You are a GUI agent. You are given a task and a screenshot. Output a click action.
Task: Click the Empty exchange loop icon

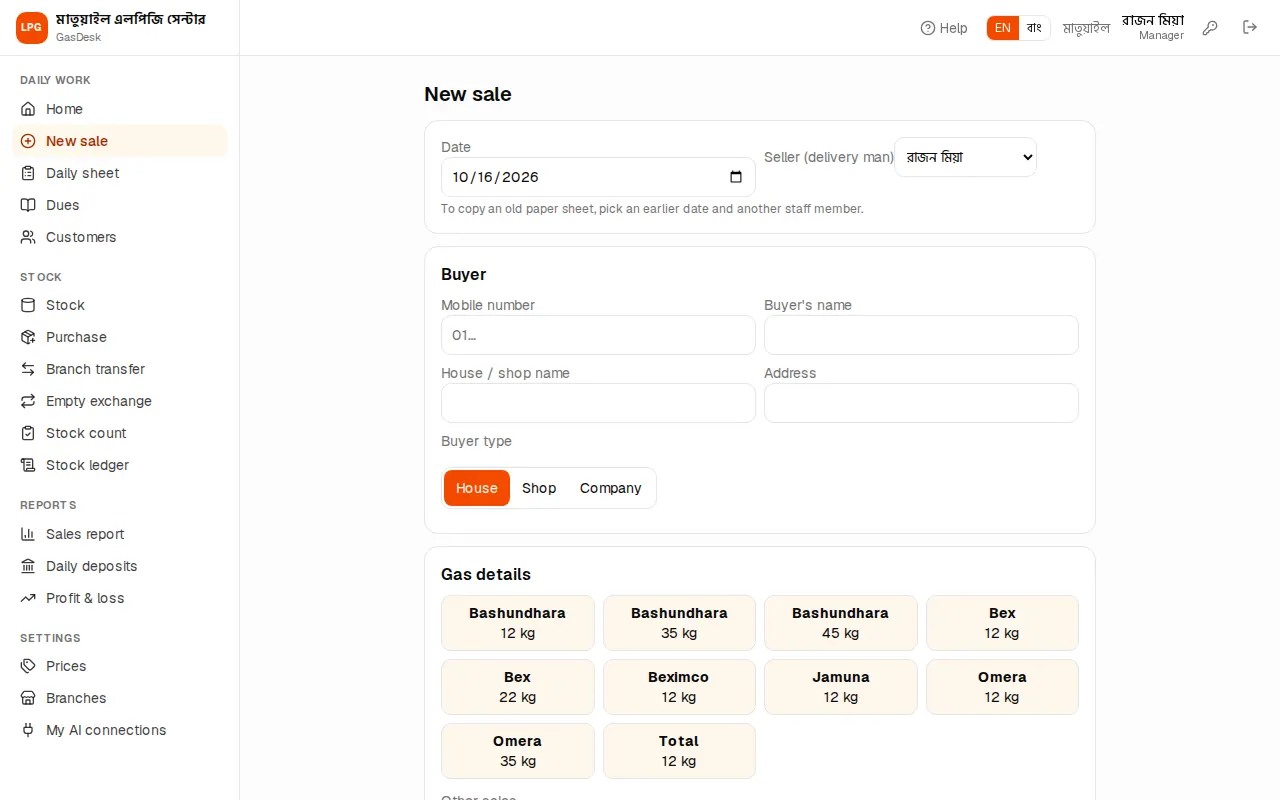pyautogui.click(x=28, y=401)
